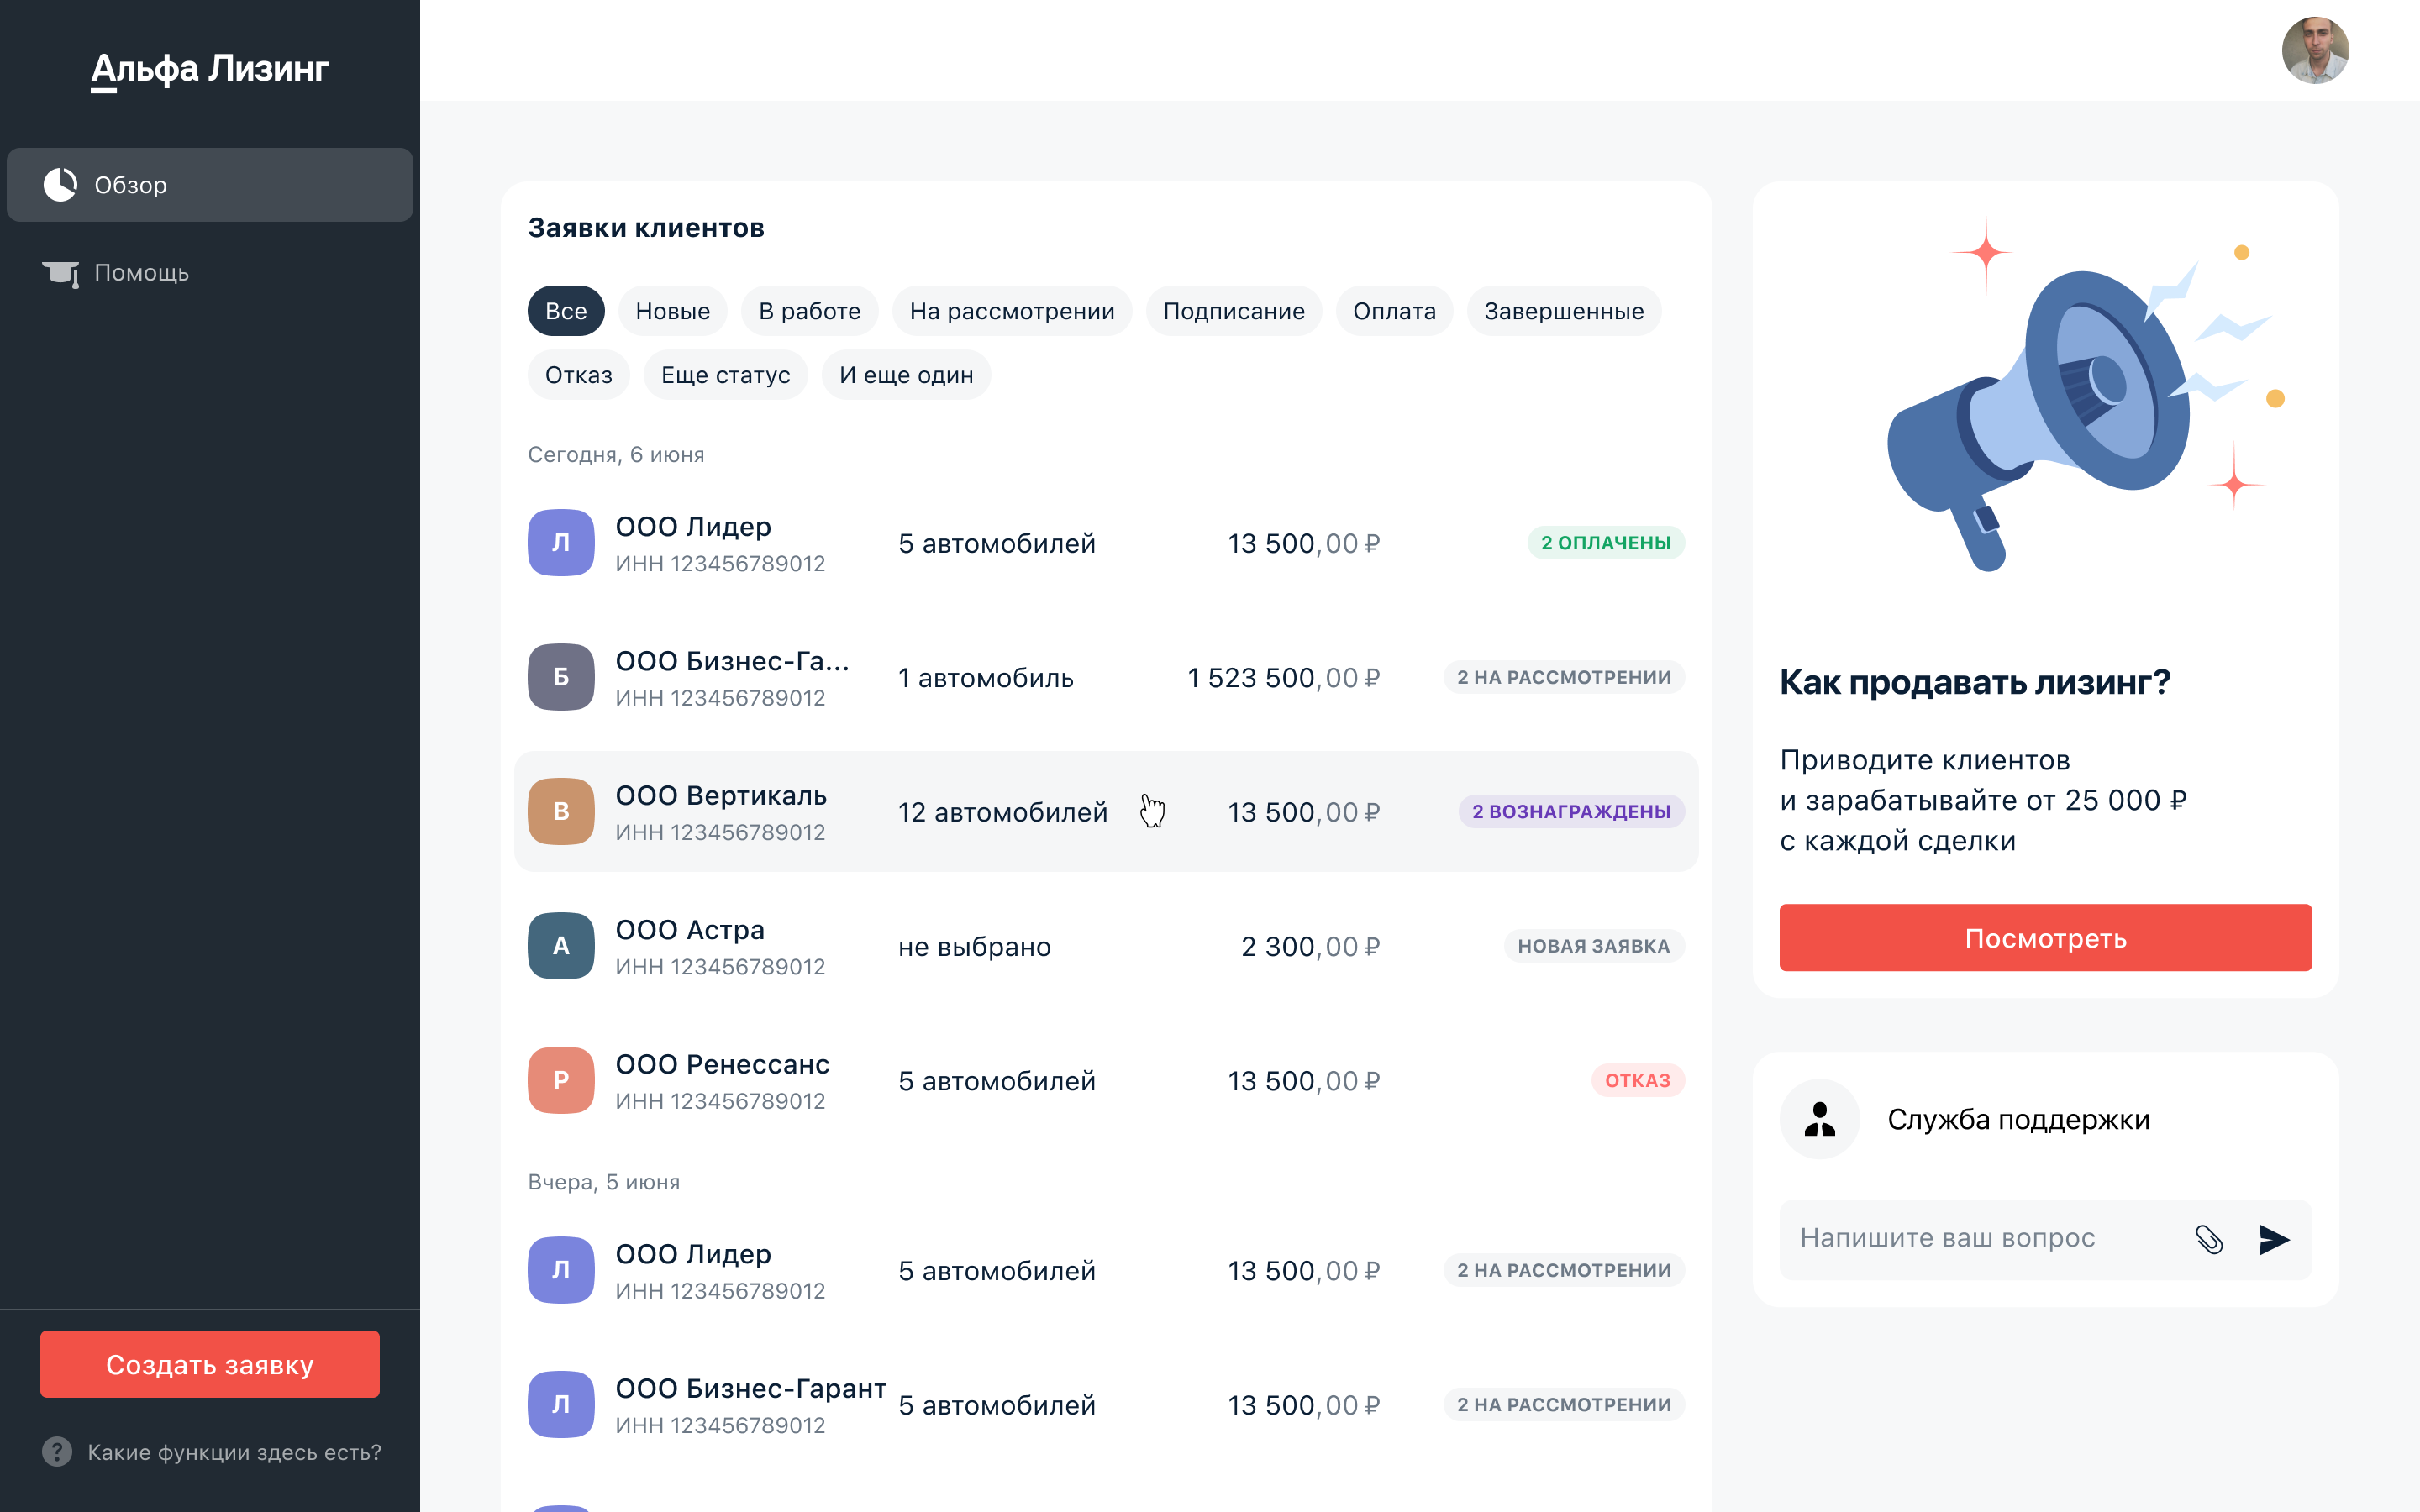Click the Посмотреть button
Screen dimensions: 2420x1512
coord(2045,938)
